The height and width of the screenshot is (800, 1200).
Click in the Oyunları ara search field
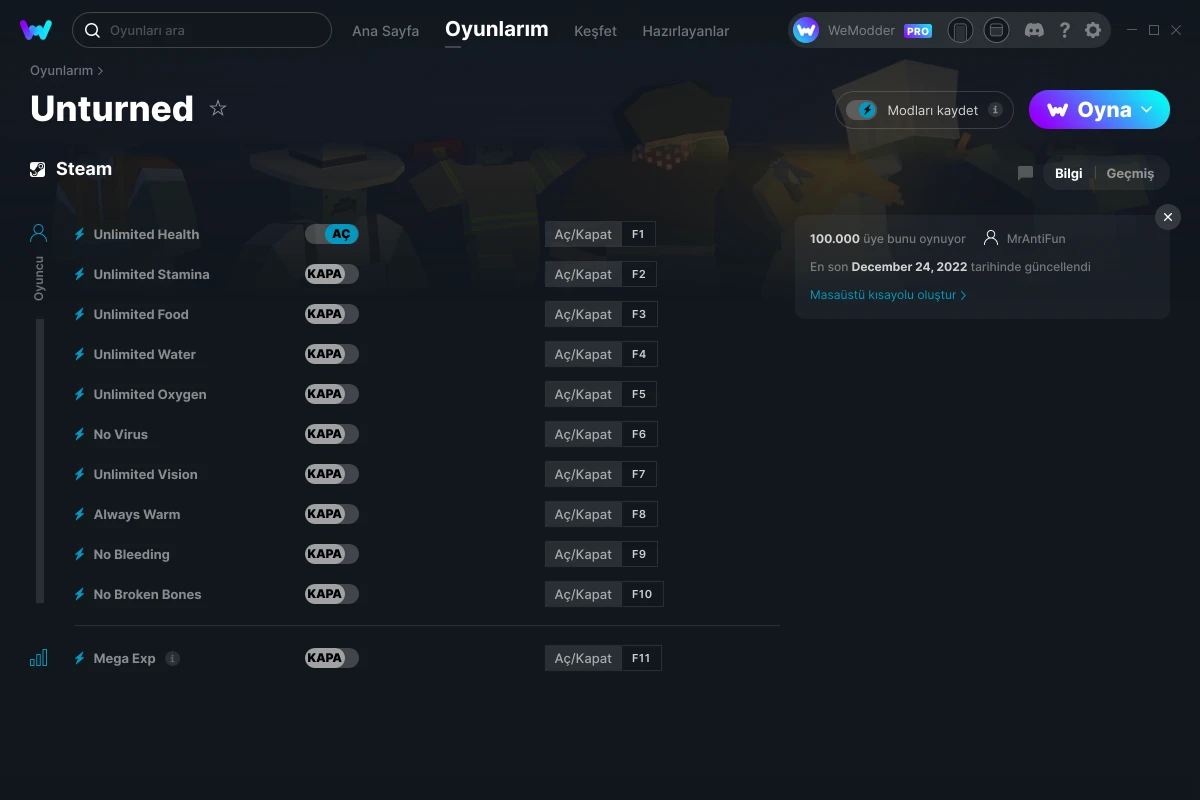pos(201,30)
